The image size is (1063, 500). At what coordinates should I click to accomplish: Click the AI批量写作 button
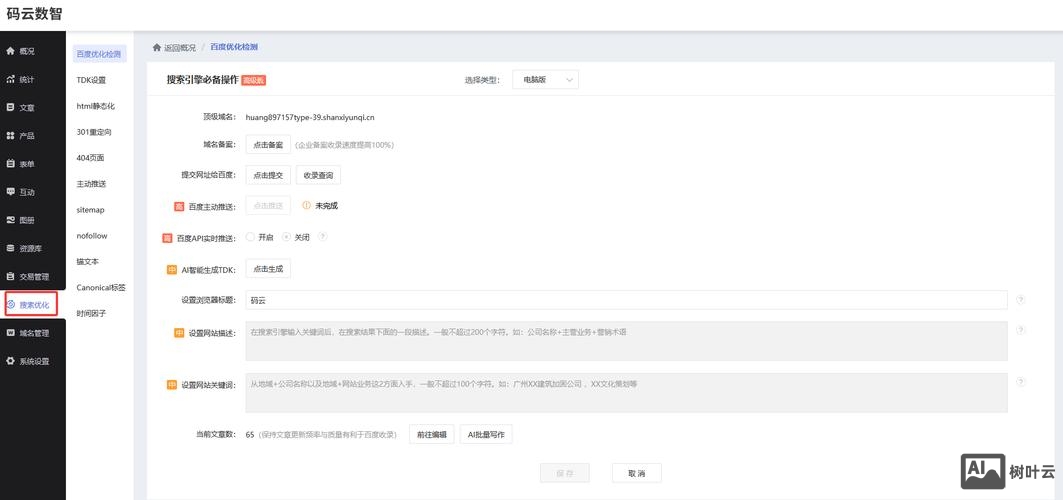coord(486,434)
